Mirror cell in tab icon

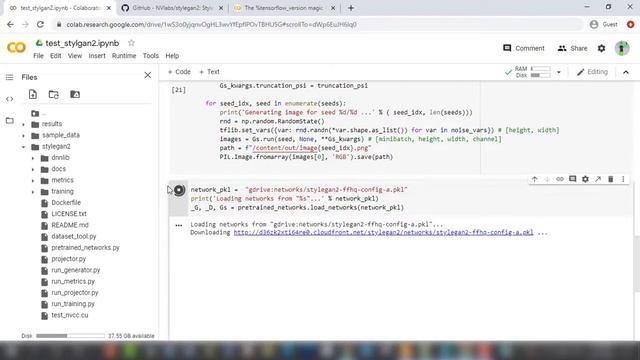click(598, 179)
